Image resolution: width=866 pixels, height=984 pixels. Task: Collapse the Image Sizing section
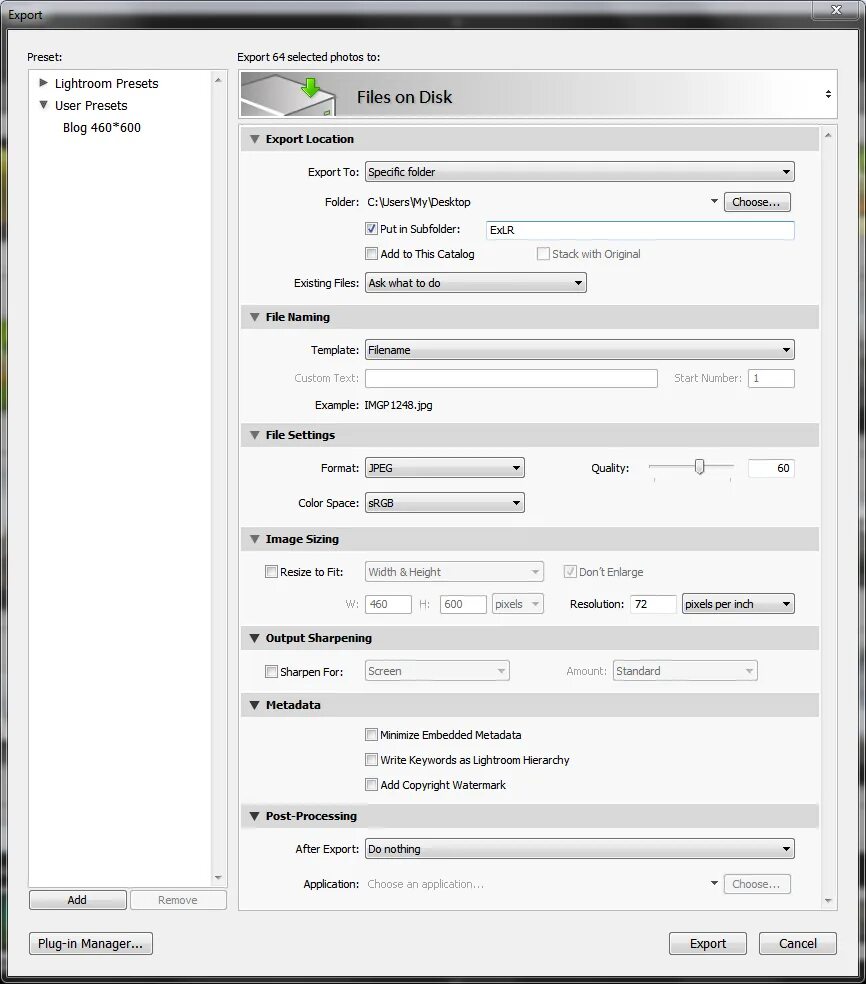(255, 539)
